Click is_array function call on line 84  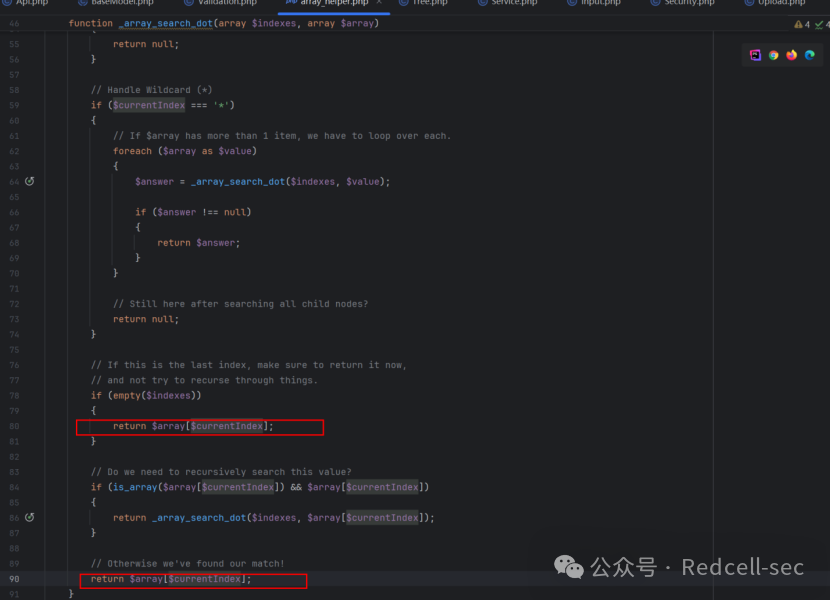[x=134, y=487]
